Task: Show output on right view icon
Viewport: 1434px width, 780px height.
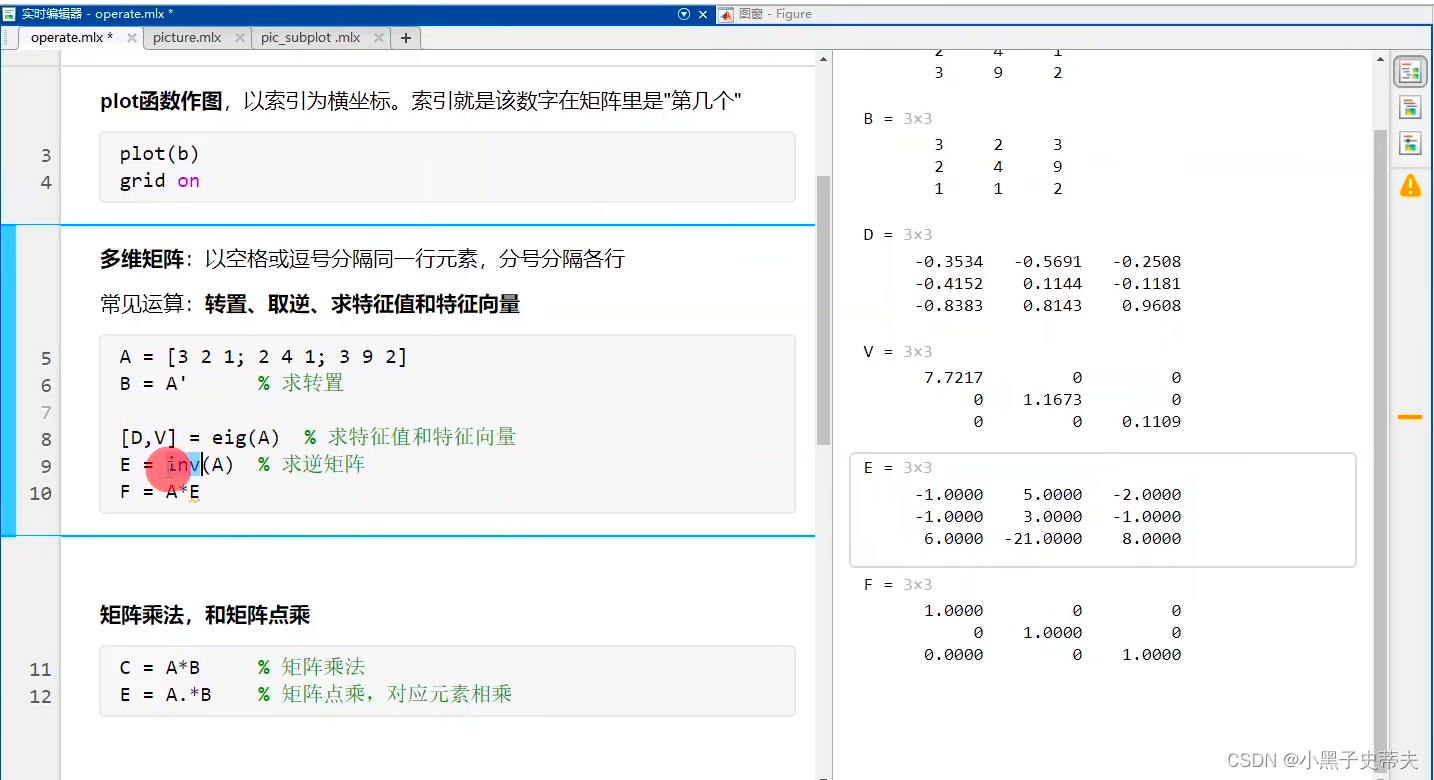Action: pos(1410,72)
